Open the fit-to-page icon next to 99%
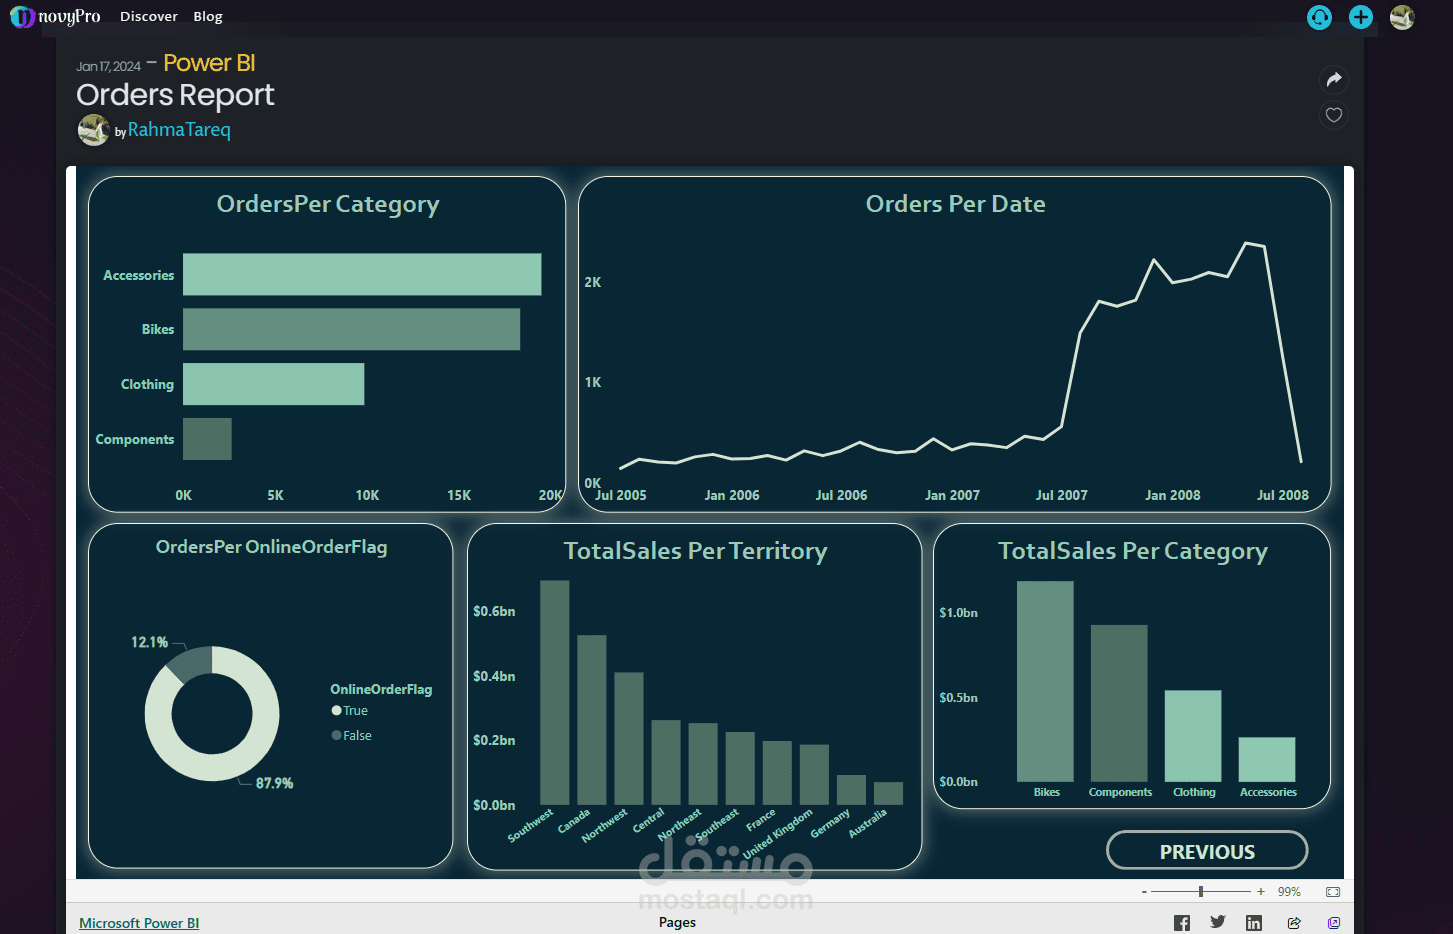The image size is (1453, 934). [1333, 891]
